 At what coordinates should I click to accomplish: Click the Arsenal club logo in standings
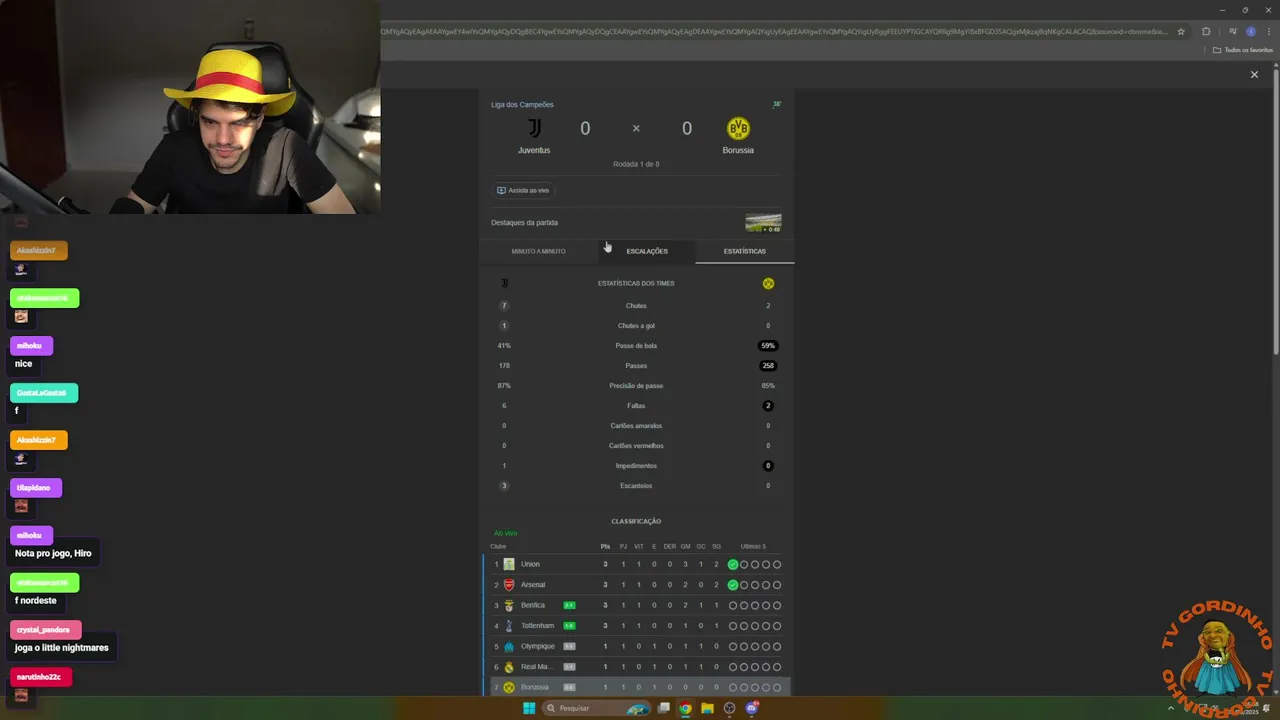[509, 585]
